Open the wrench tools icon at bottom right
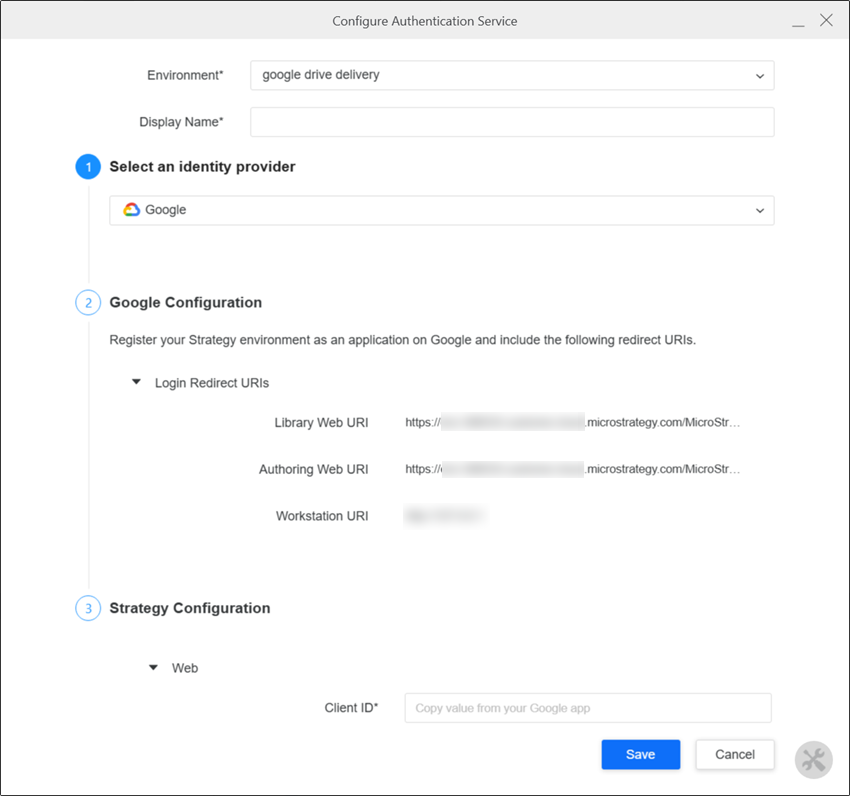 [813, 759]
